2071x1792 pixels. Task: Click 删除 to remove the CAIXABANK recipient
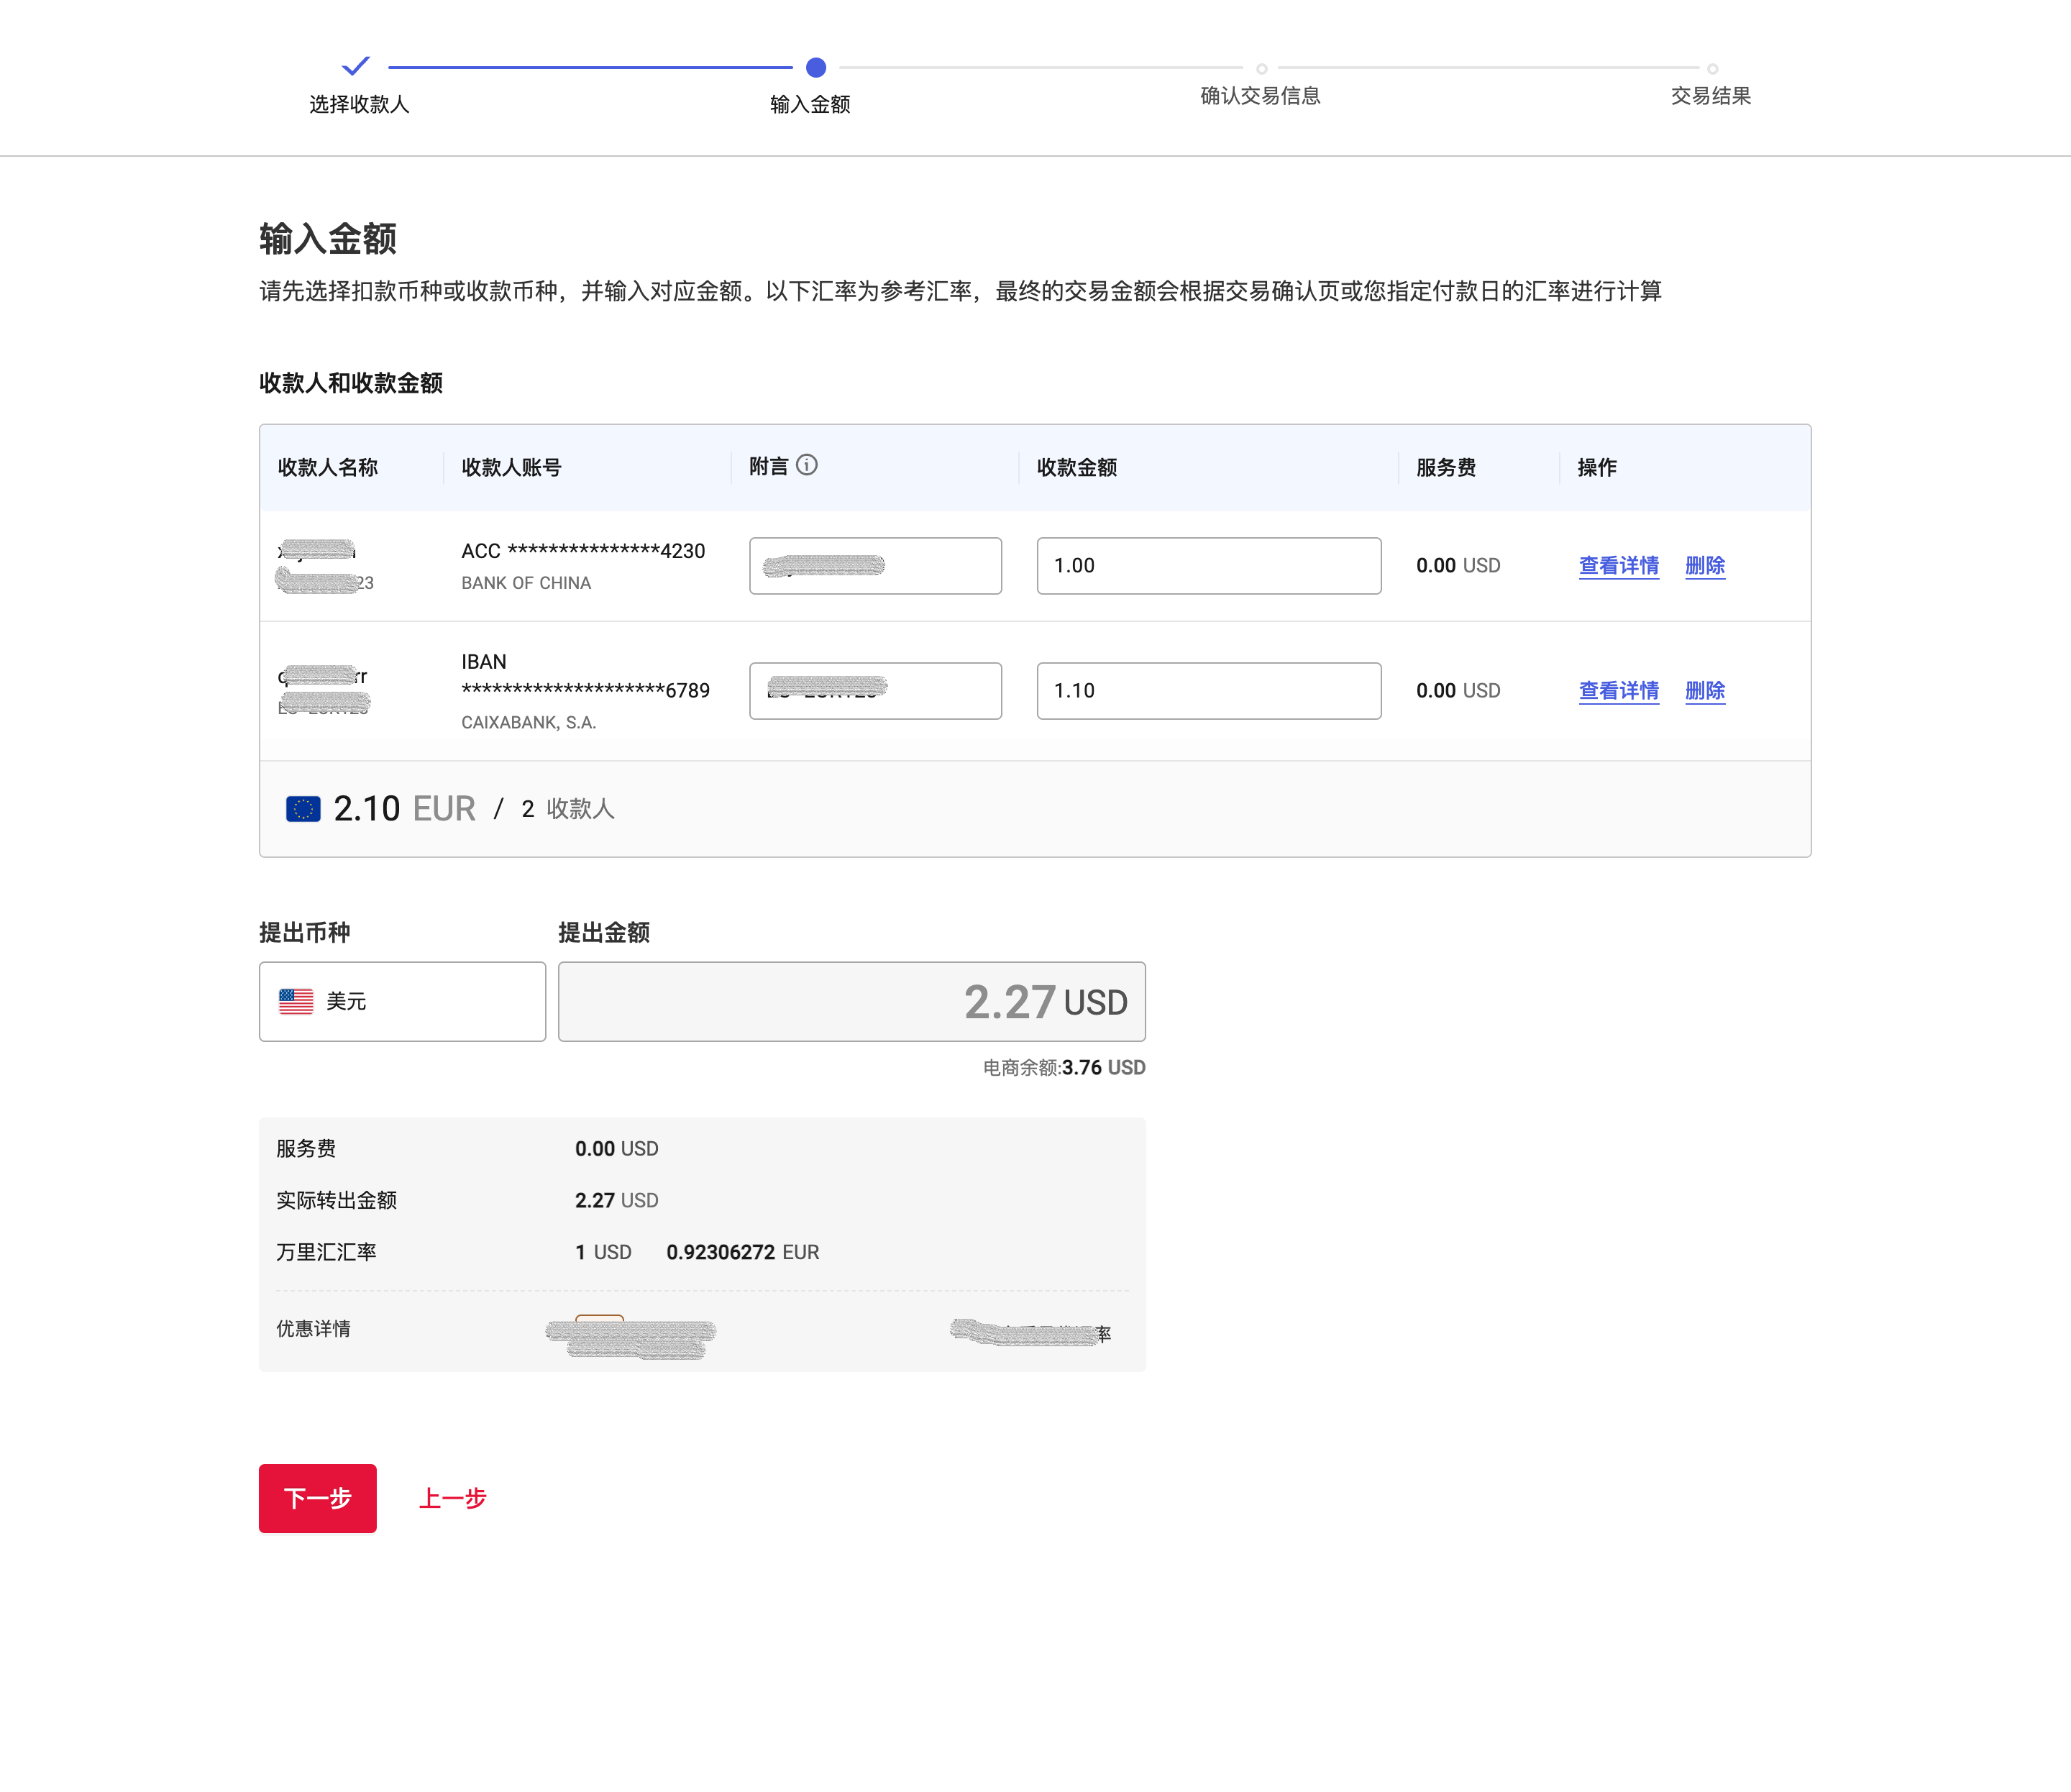(x=1704, y=690)
